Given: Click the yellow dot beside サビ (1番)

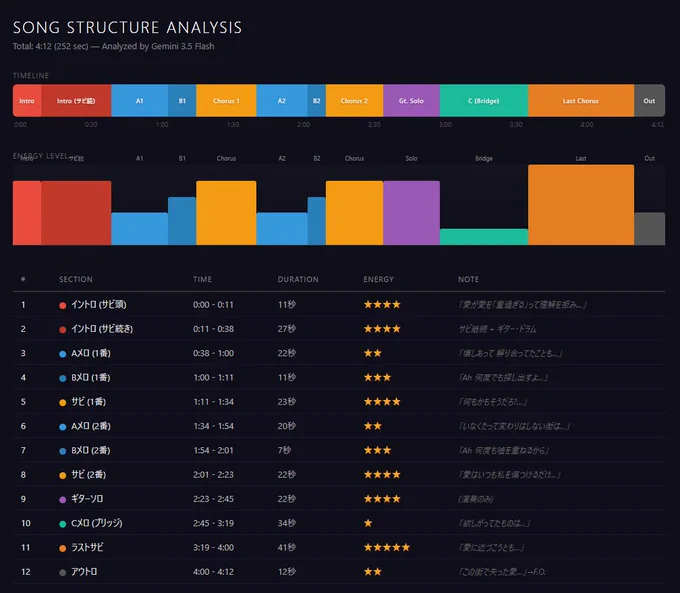Looking at the screenshot, I should (x=62, y=403).
